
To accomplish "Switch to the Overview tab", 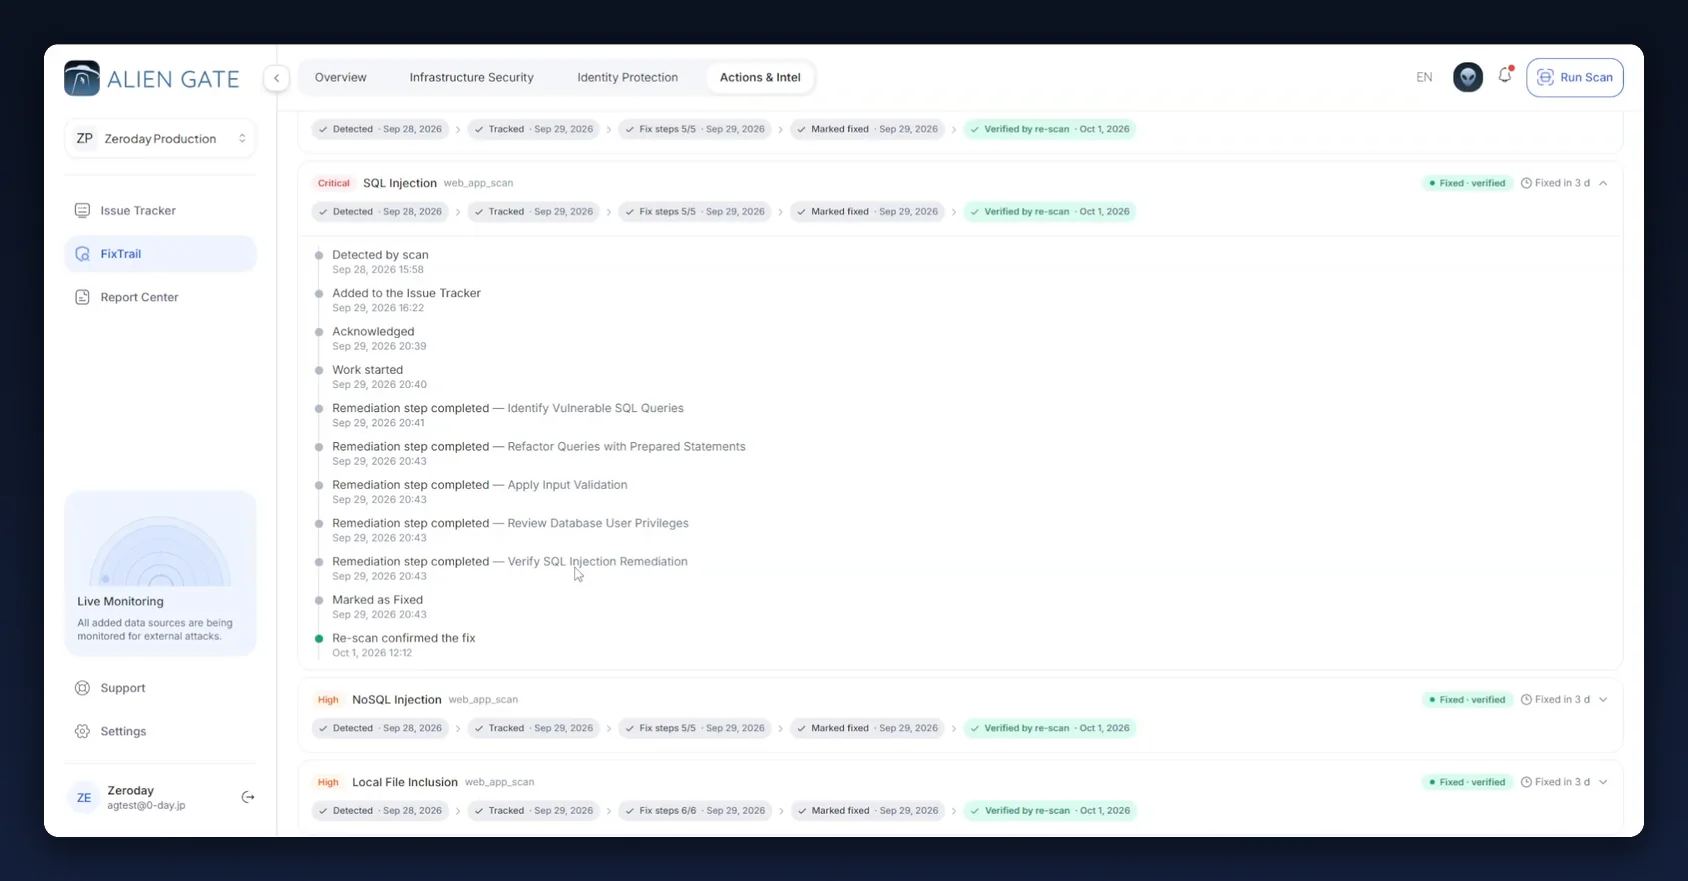I will pos(341,77).
